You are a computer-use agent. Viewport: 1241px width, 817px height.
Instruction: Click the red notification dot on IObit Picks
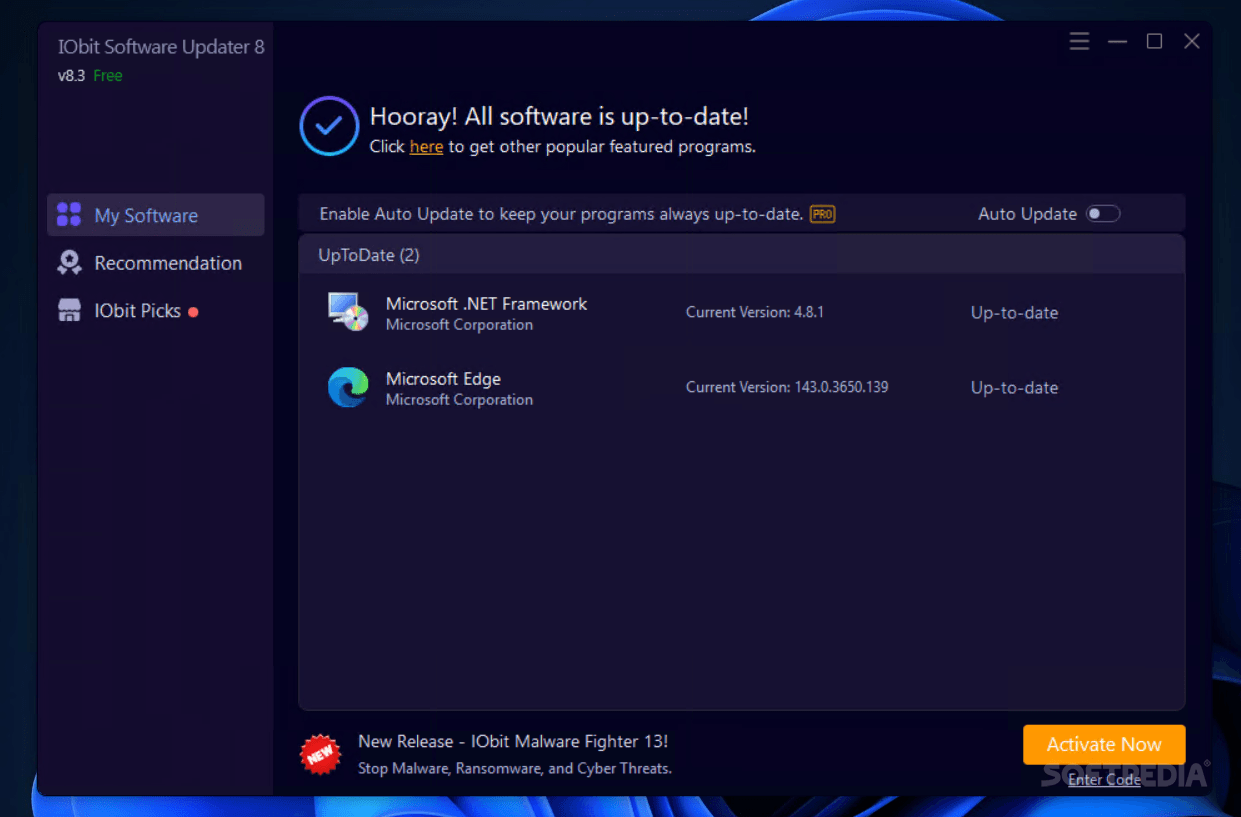point(193,312)
